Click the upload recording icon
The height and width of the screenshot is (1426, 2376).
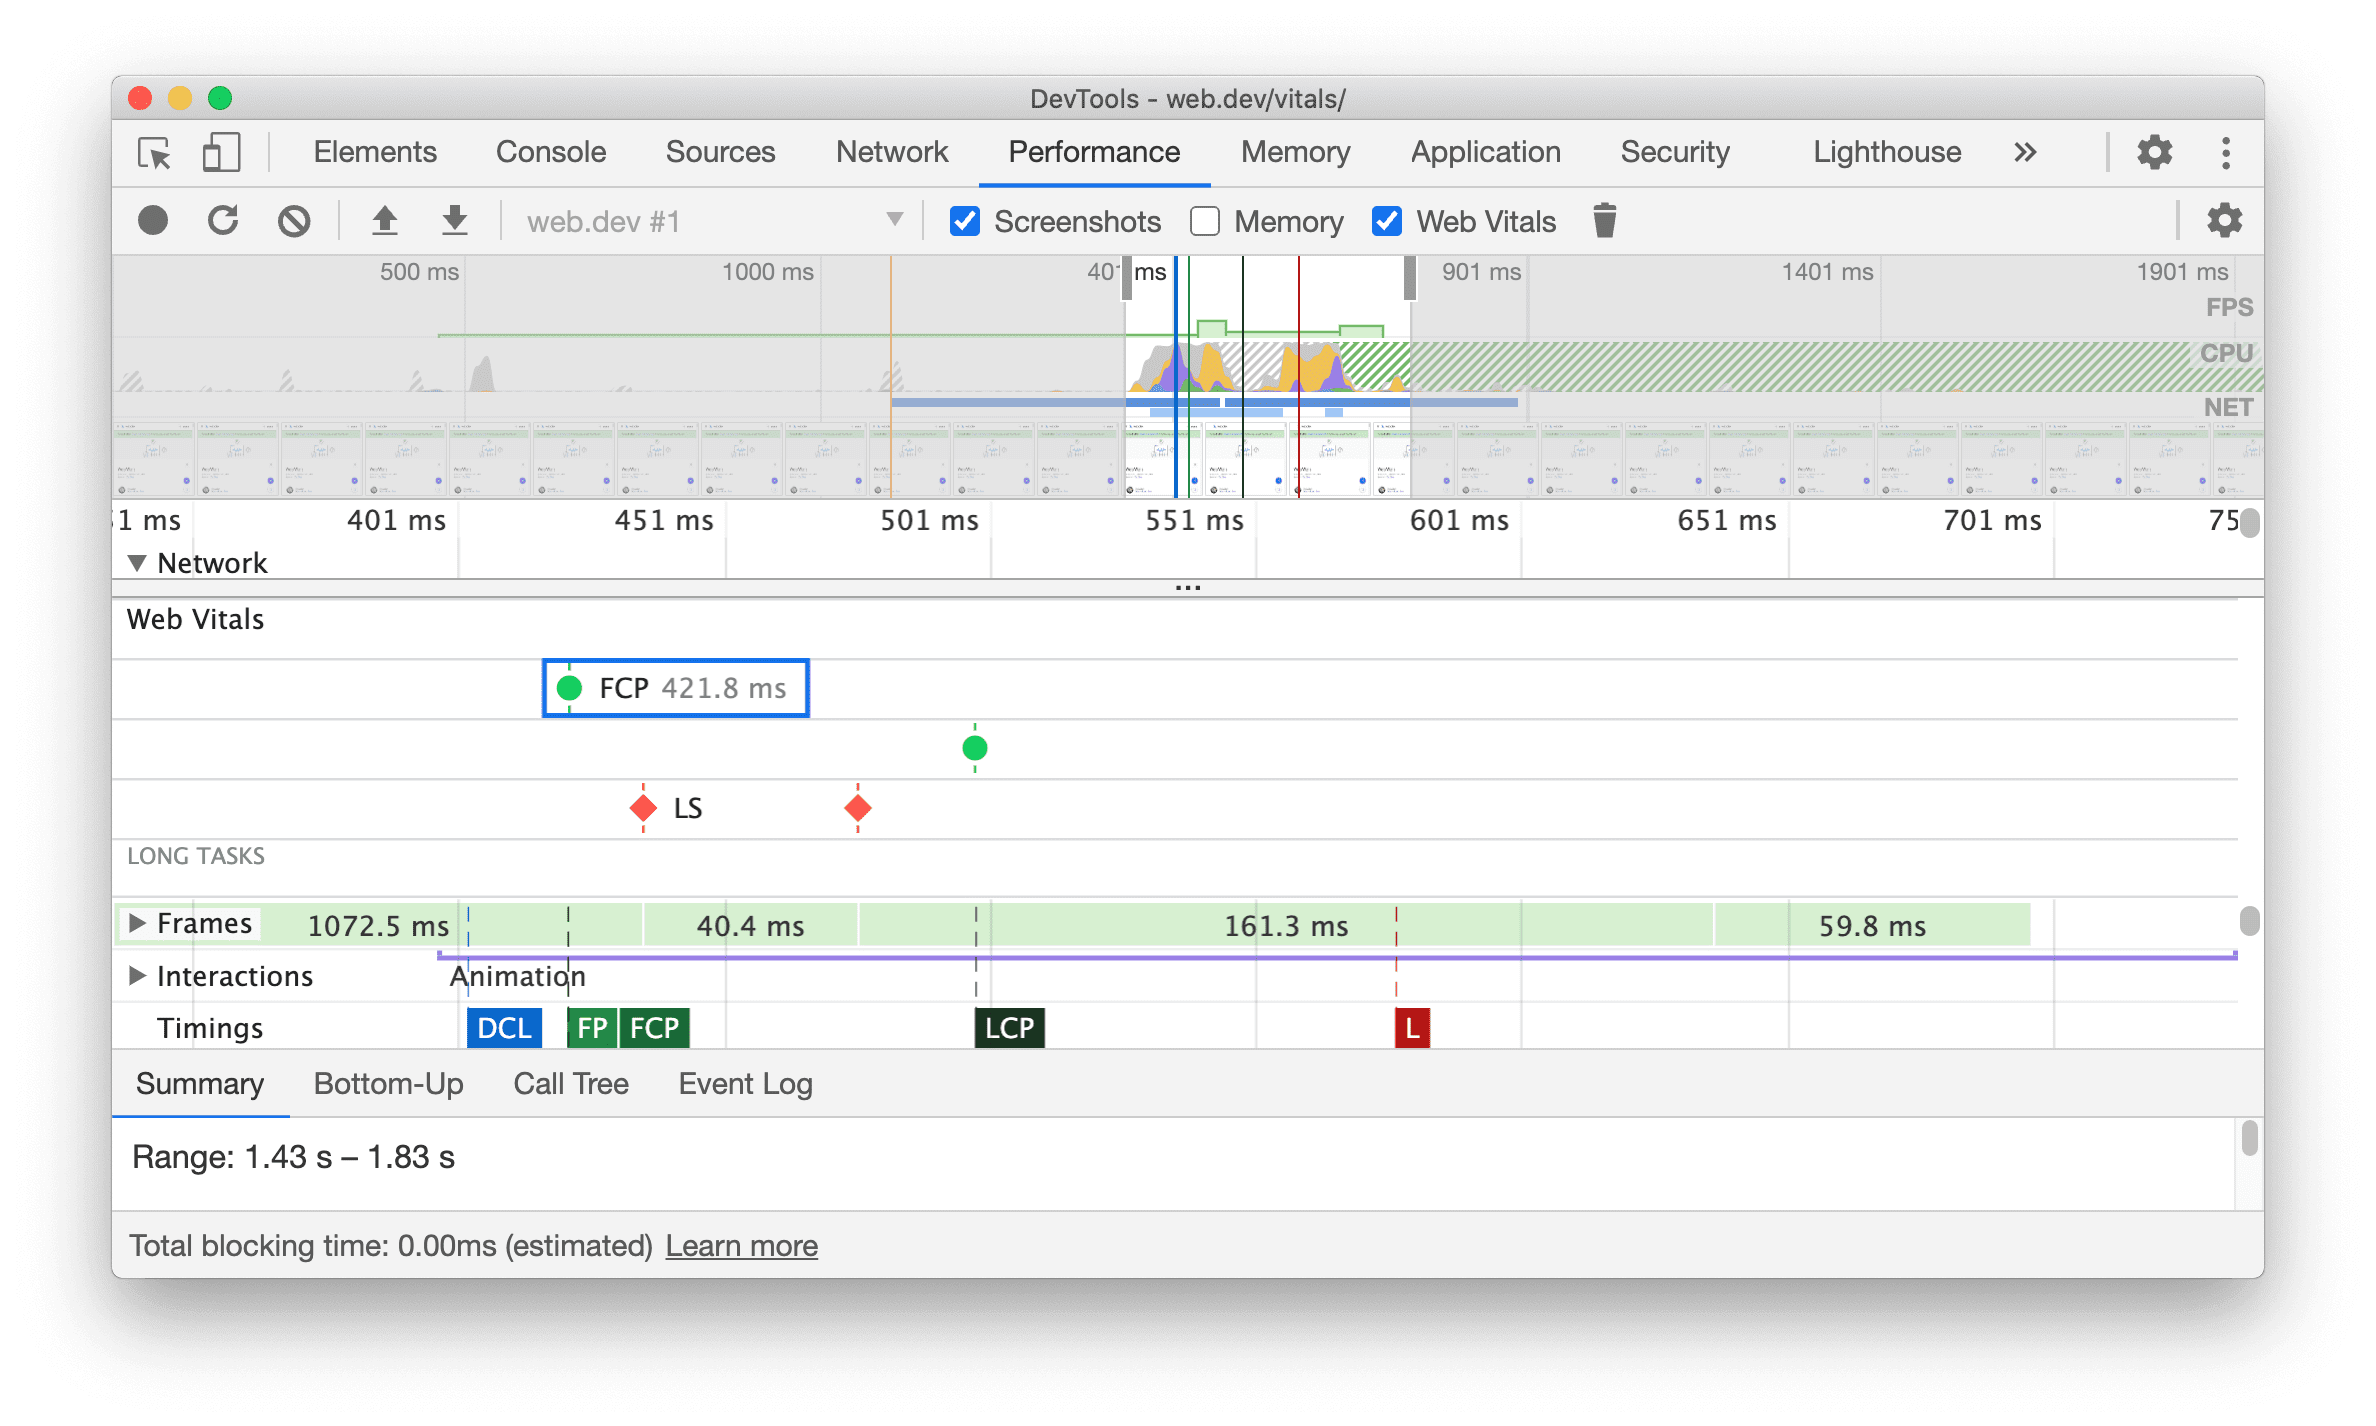pyautogui.click(x=382, y=221)
